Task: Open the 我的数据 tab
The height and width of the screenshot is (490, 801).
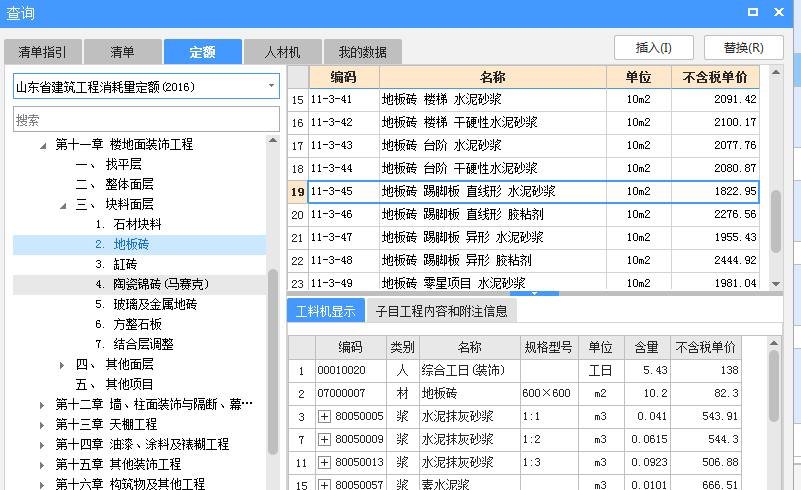Action: 363,52
